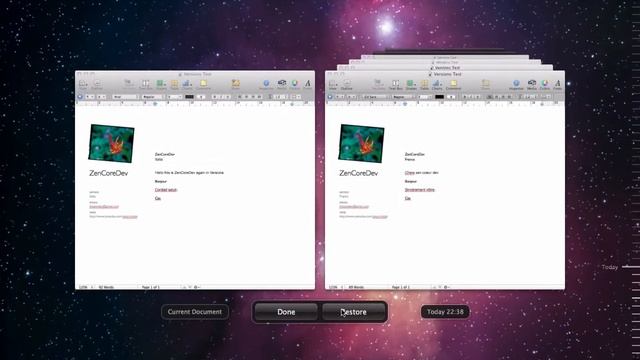Open Media browser icon in current document window

point(282,84)
